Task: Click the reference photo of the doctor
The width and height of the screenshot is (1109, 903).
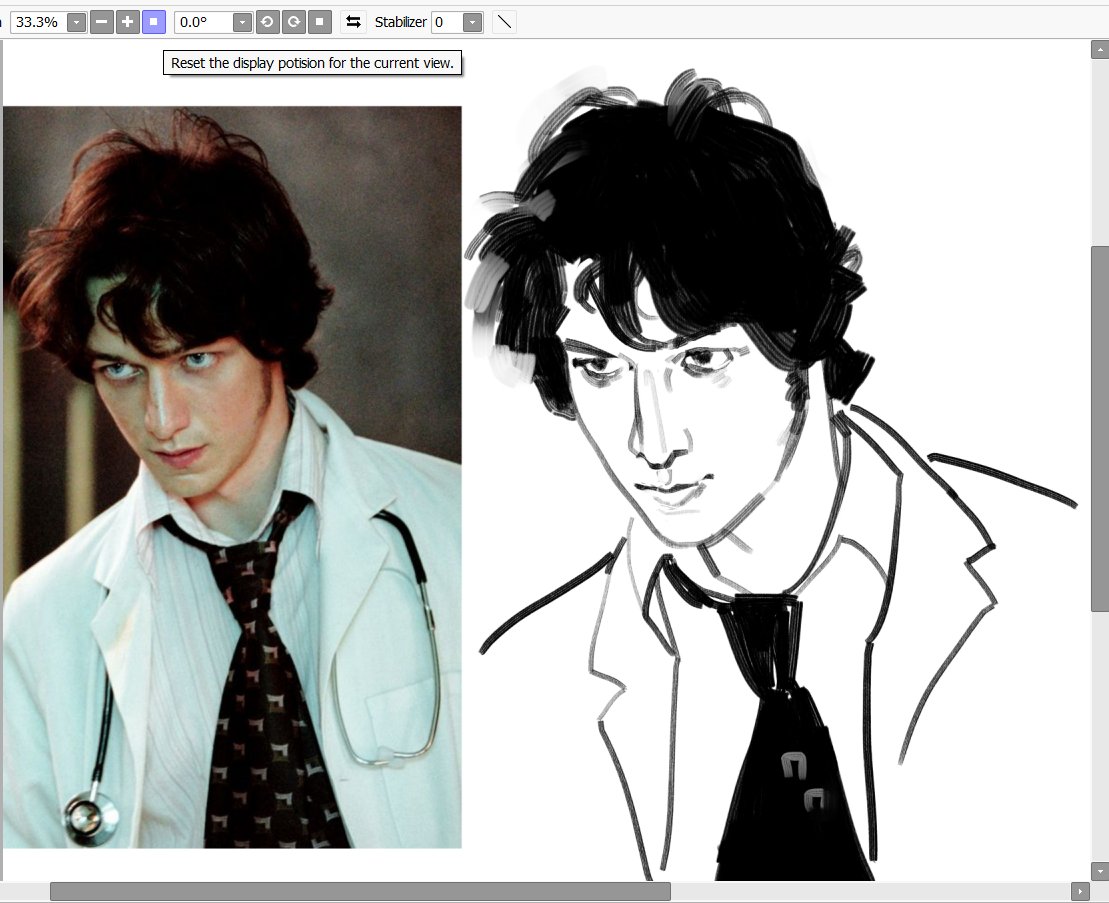Action: pos(232,477)
